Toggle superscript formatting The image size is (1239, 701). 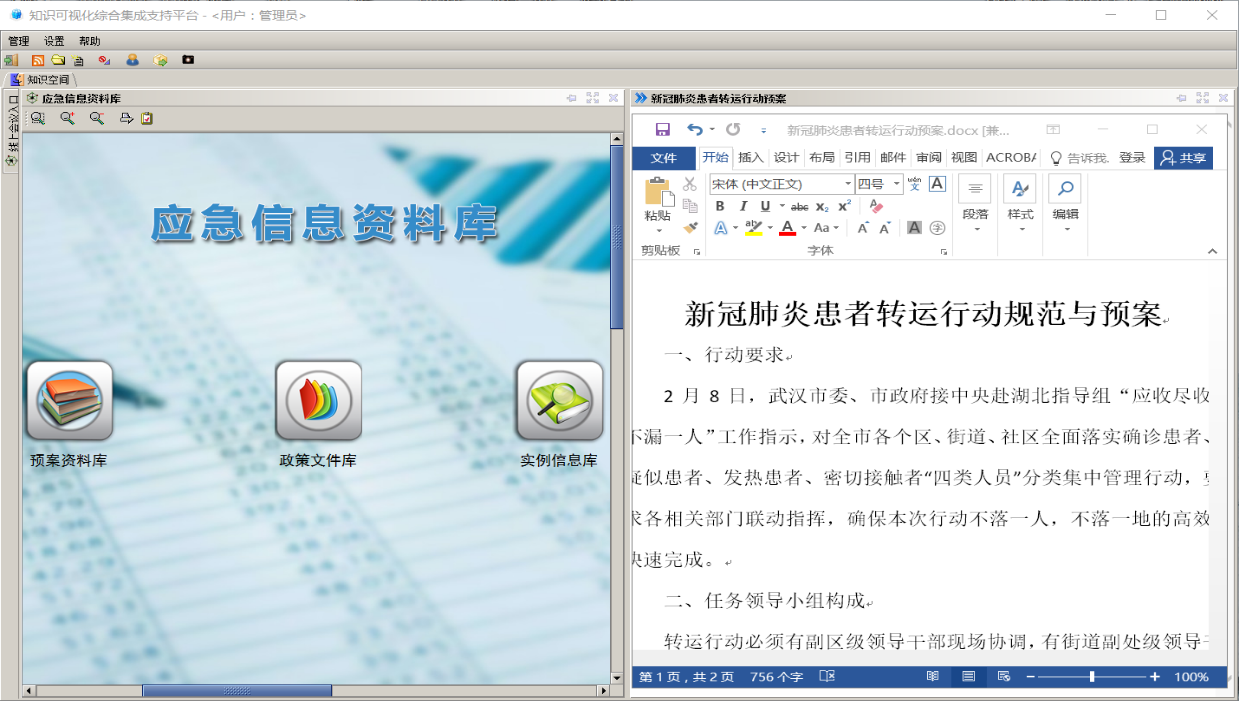pos(845,206)
